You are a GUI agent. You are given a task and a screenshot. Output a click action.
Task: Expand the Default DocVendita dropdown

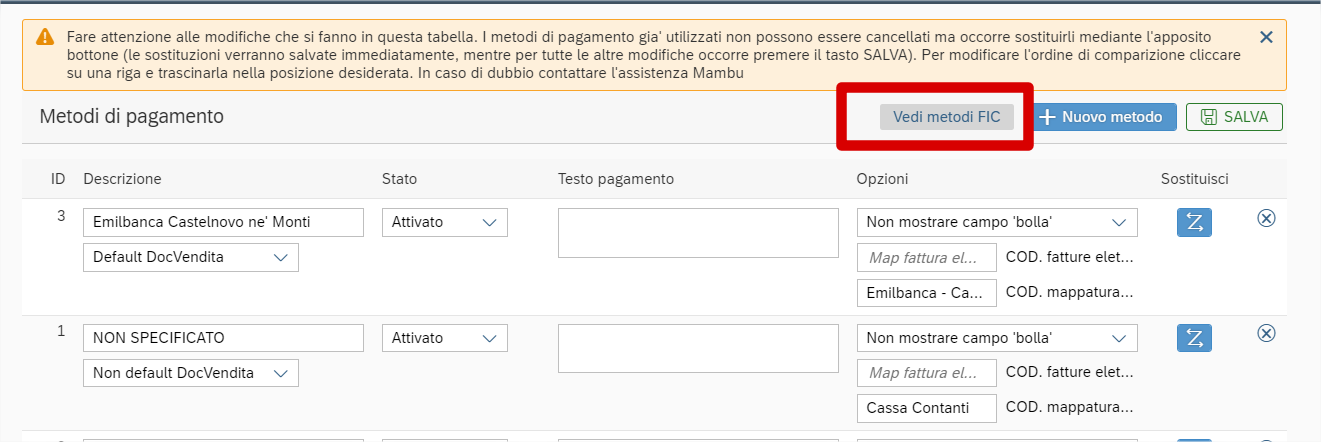190,257
